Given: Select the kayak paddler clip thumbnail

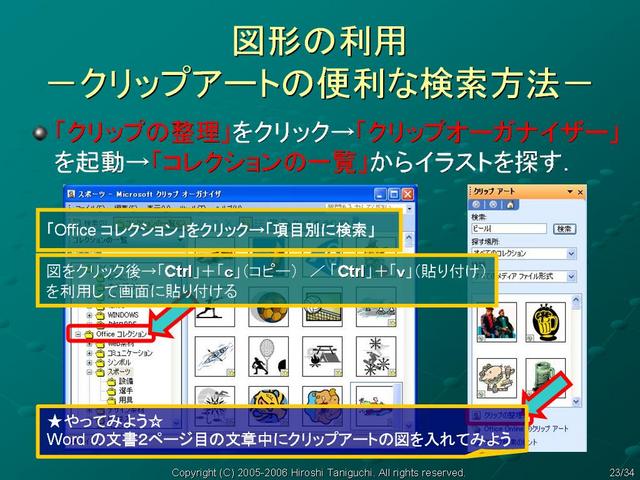Looking at the screenshot, I should point(215,356).
